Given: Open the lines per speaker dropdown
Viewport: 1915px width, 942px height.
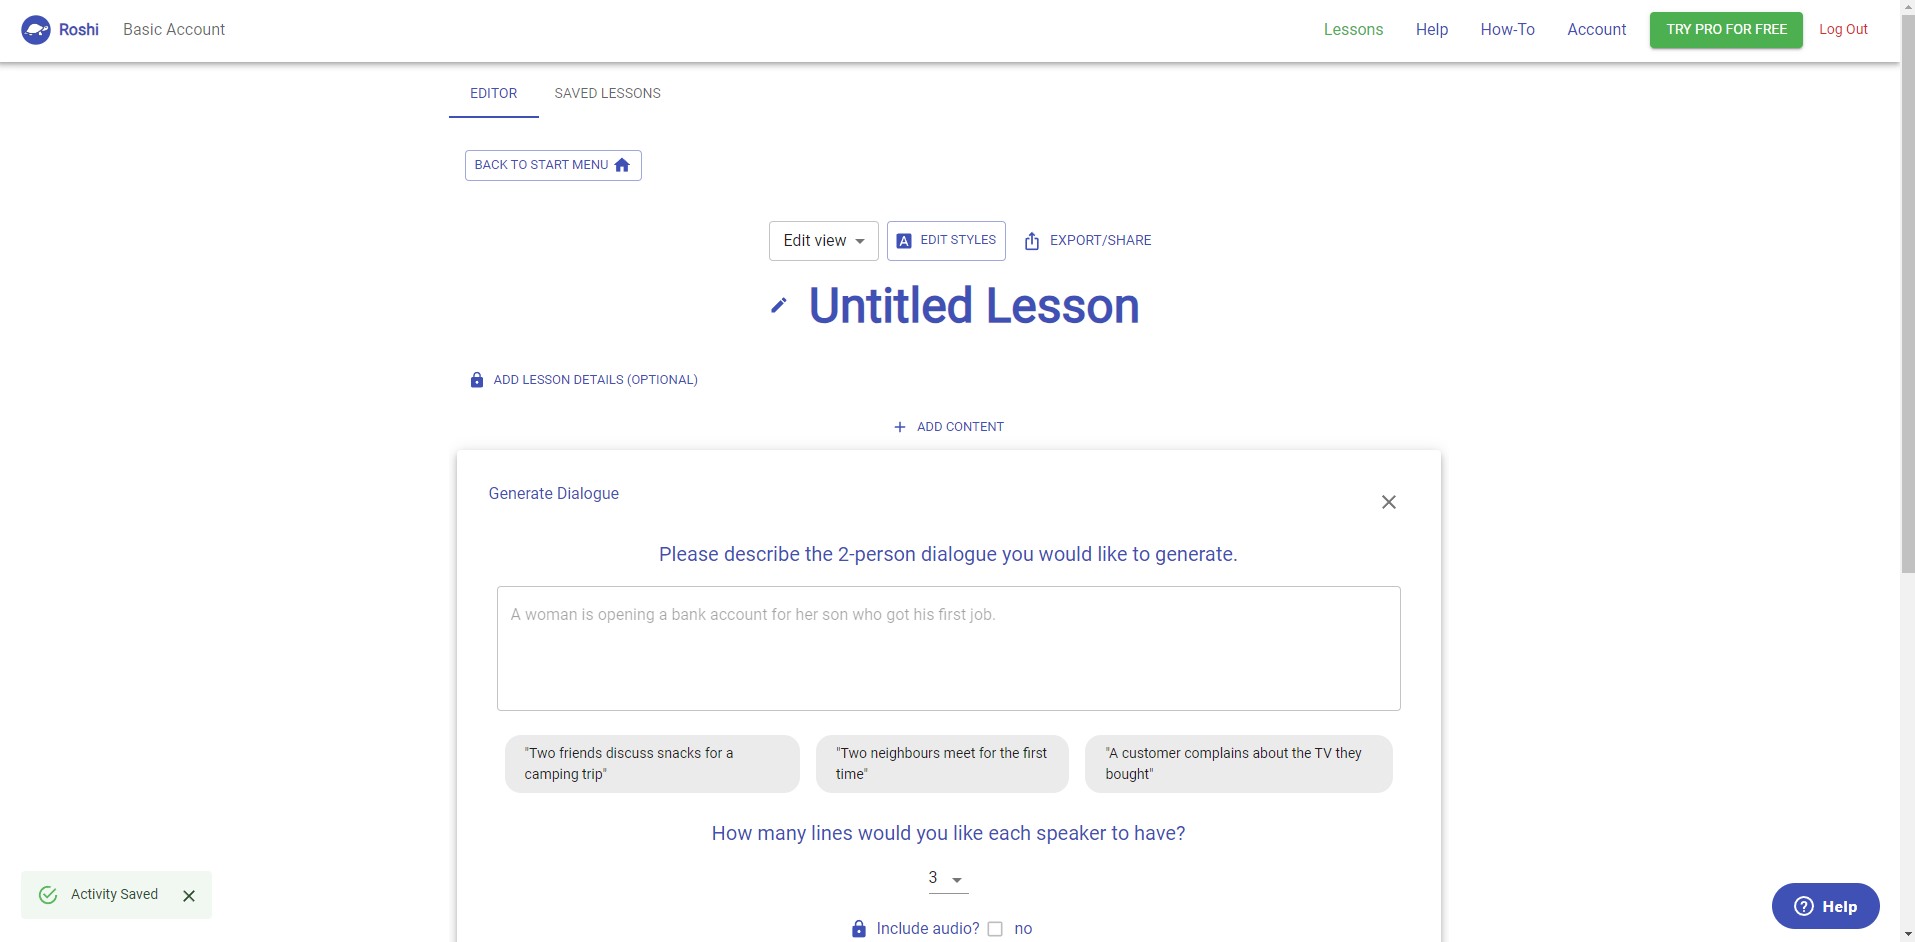Looking at the screenshot, I should click(947, 879).
